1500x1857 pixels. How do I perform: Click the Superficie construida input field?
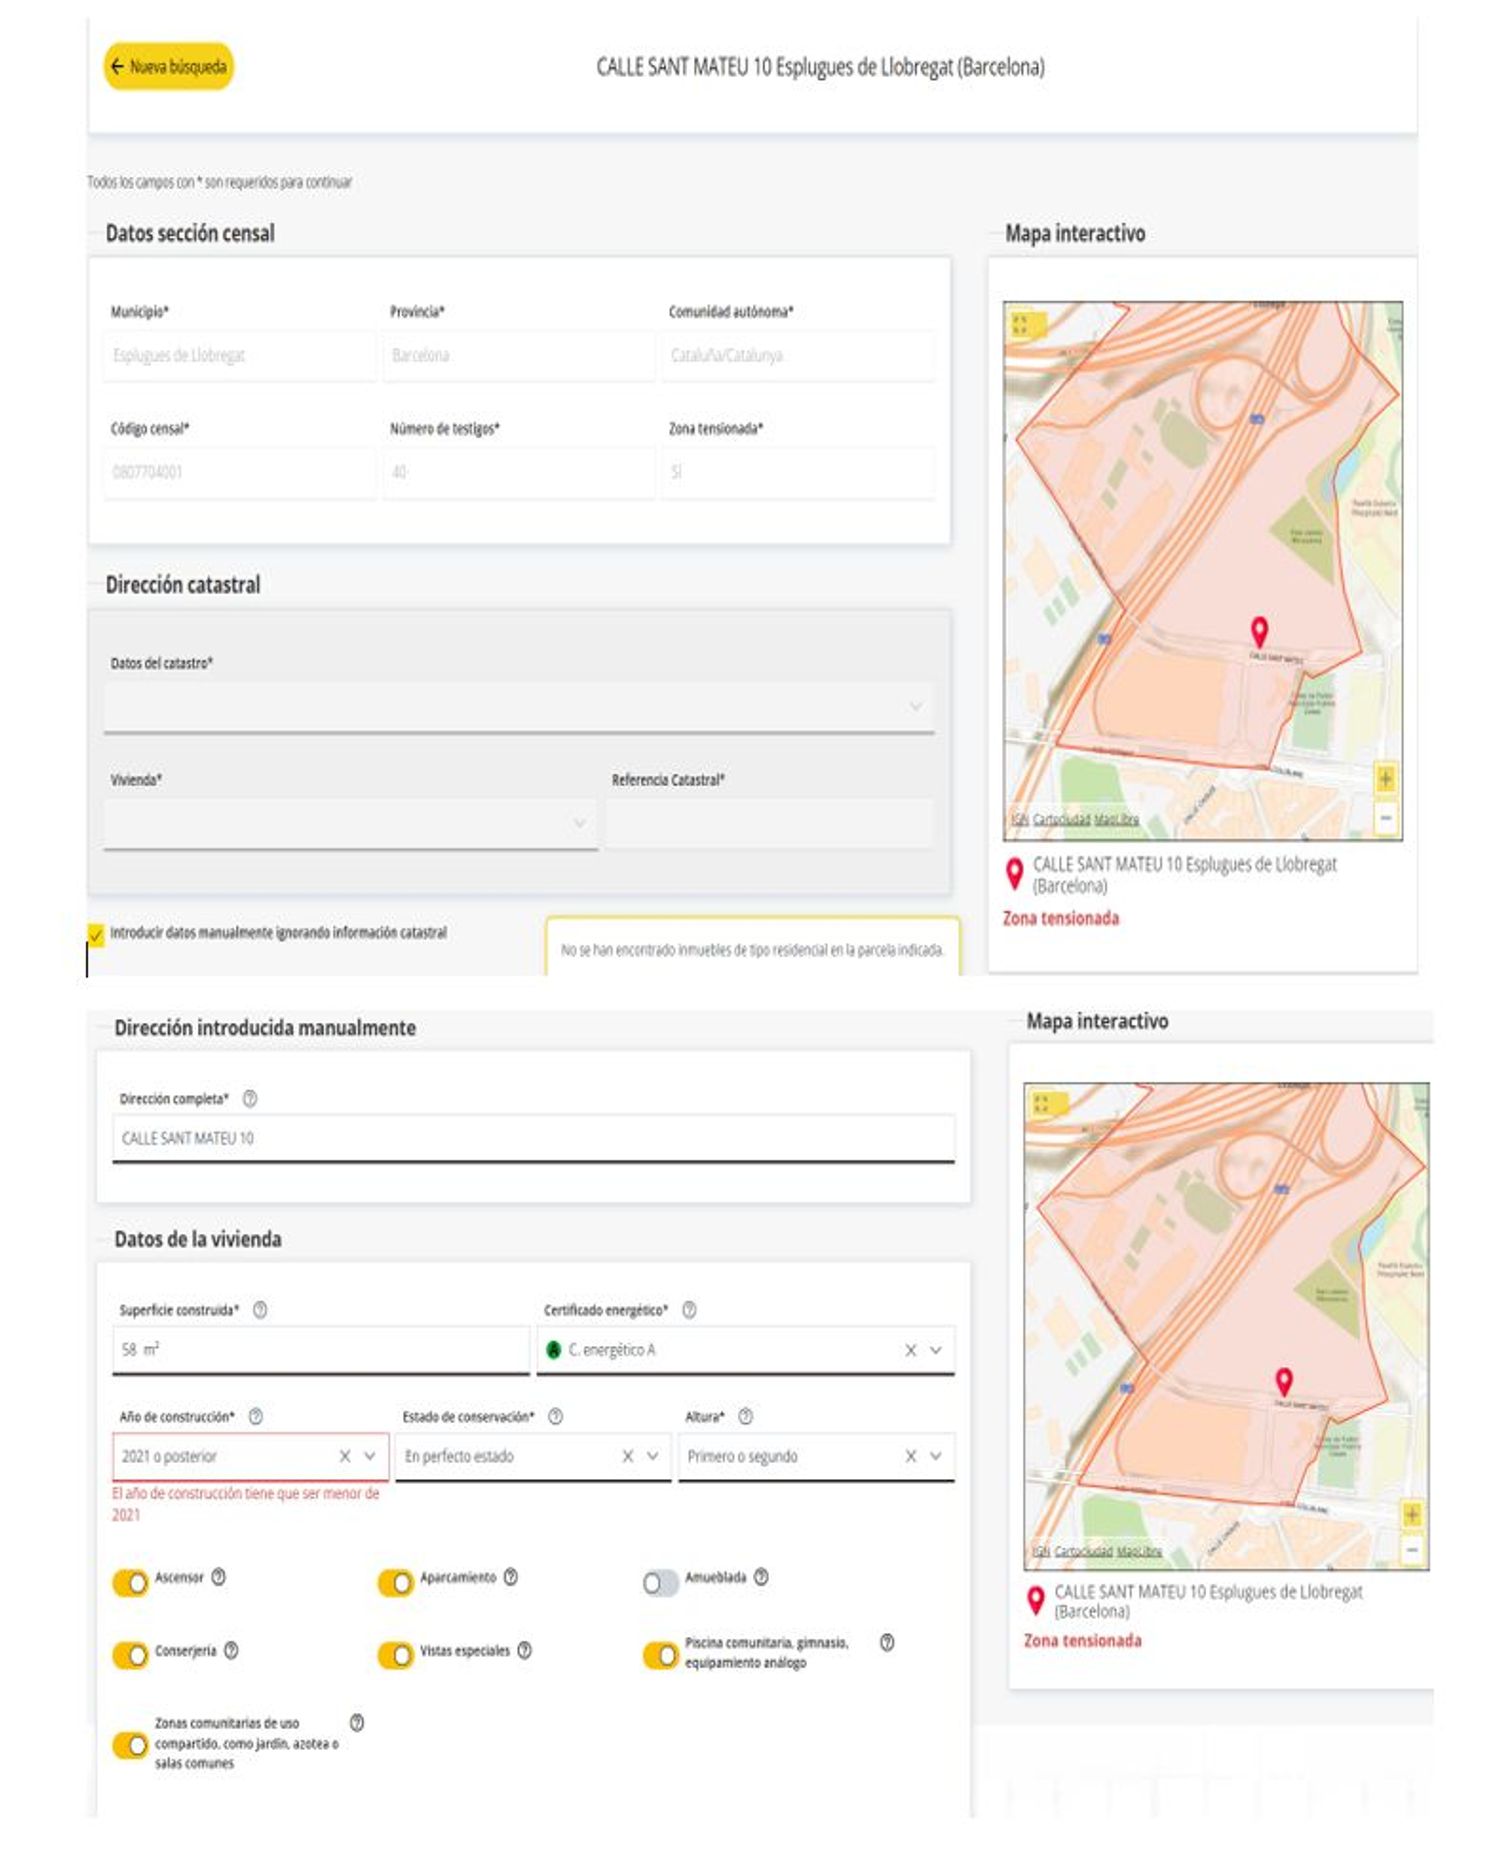[320, 1350]
